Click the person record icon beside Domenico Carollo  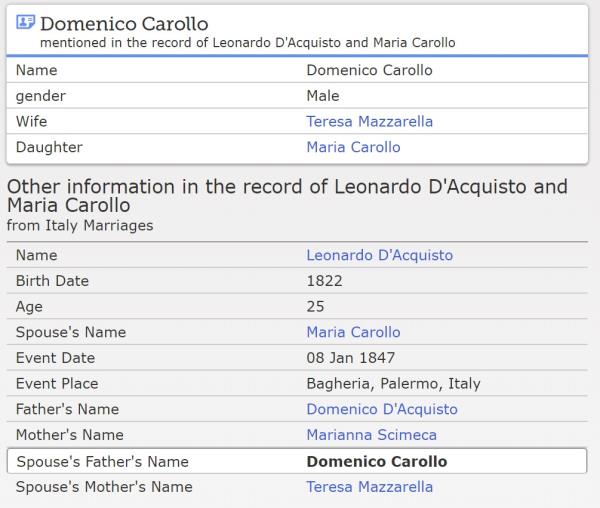pos(26,23)
